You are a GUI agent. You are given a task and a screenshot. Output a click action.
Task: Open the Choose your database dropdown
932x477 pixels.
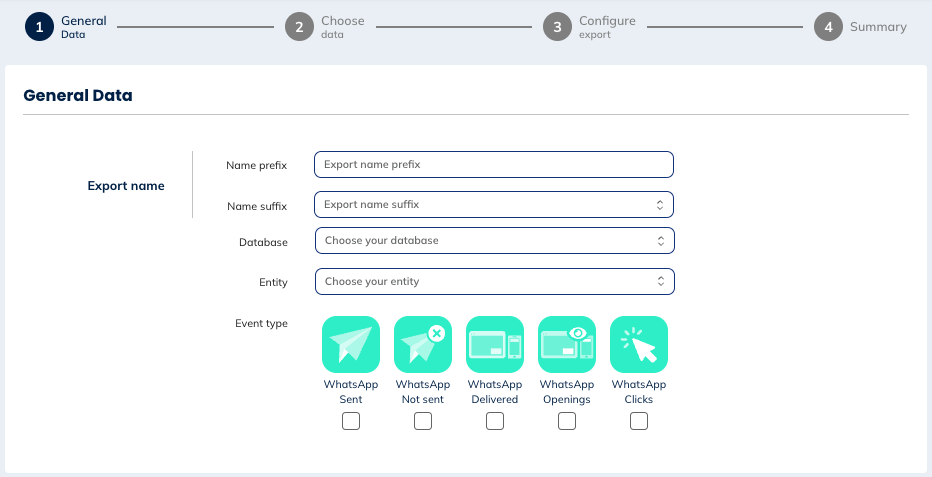(495, 241)
